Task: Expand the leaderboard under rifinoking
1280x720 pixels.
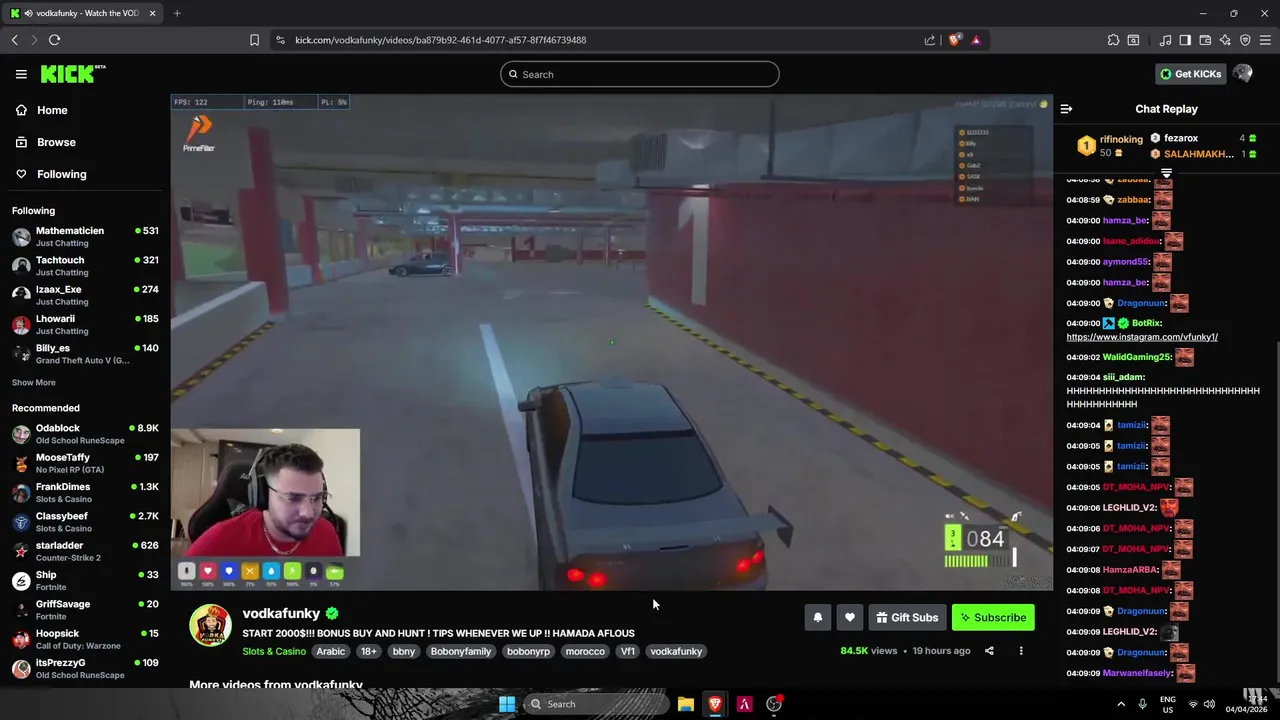Action: point(1166,174)
